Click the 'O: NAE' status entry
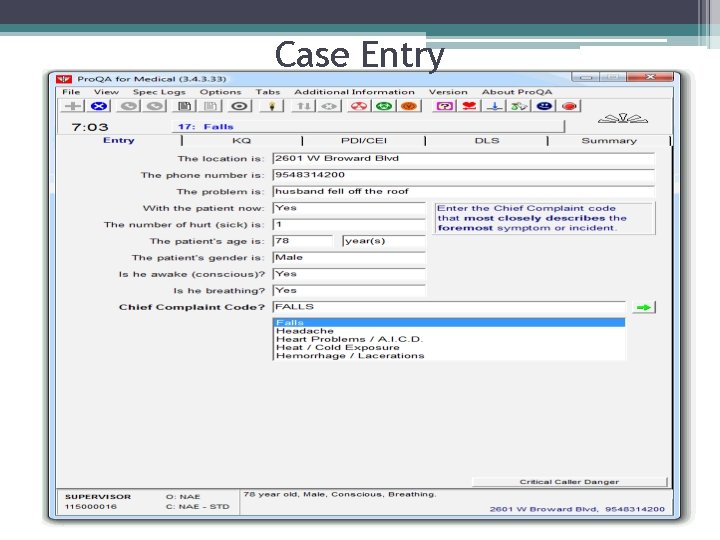This screenshot has height=540, width=720. pyautogui.click(x=183, y=496)
